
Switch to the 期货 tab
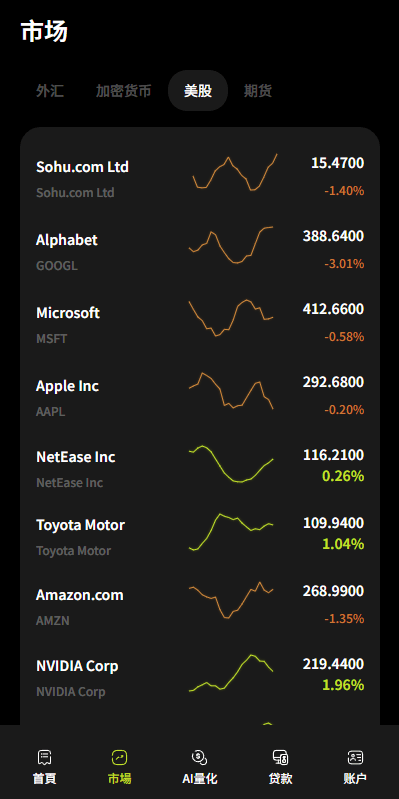258,91
